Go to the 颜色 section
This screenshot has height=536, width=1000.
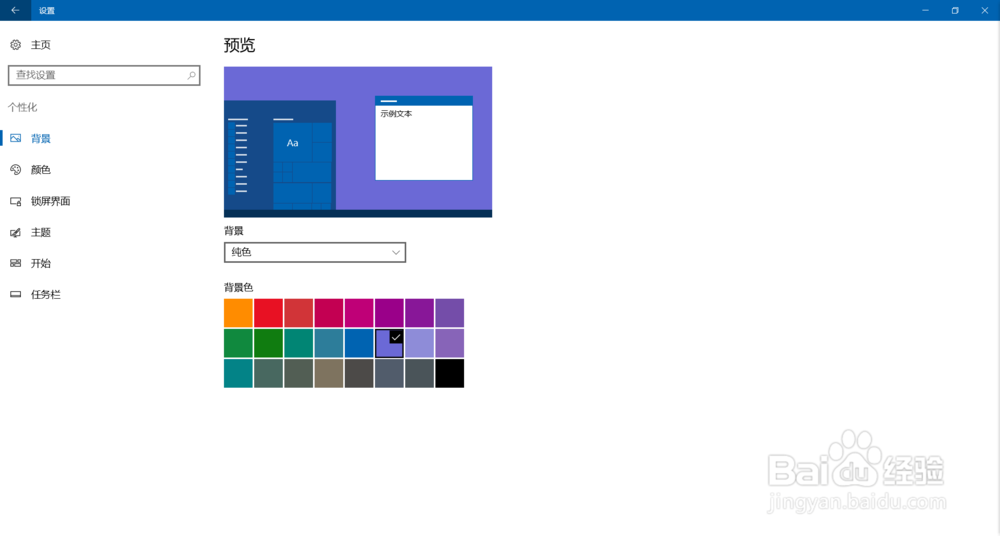coord(41,170)
